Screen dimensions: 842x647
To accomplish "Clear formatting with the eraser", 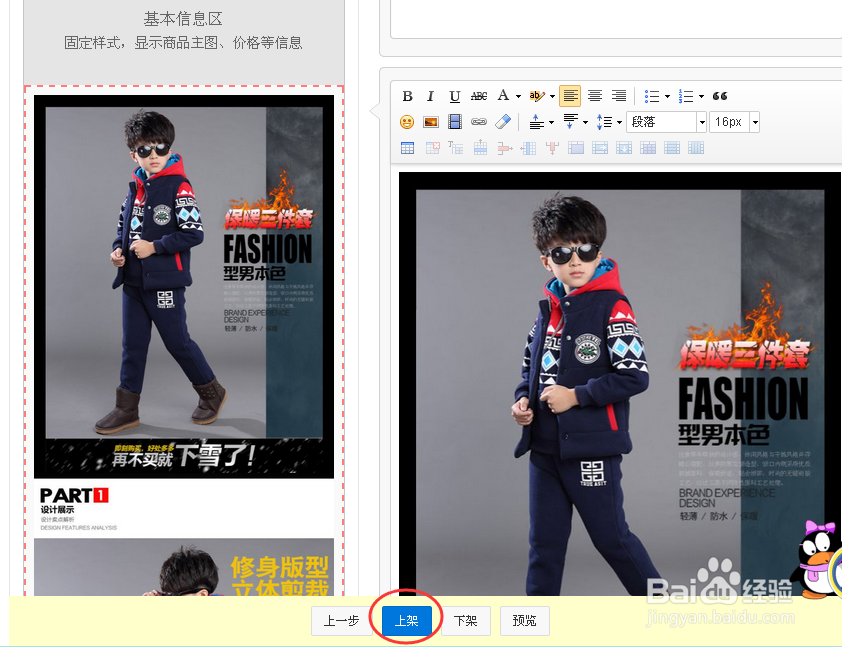I will pyautogui.click(x=503, y=122).
